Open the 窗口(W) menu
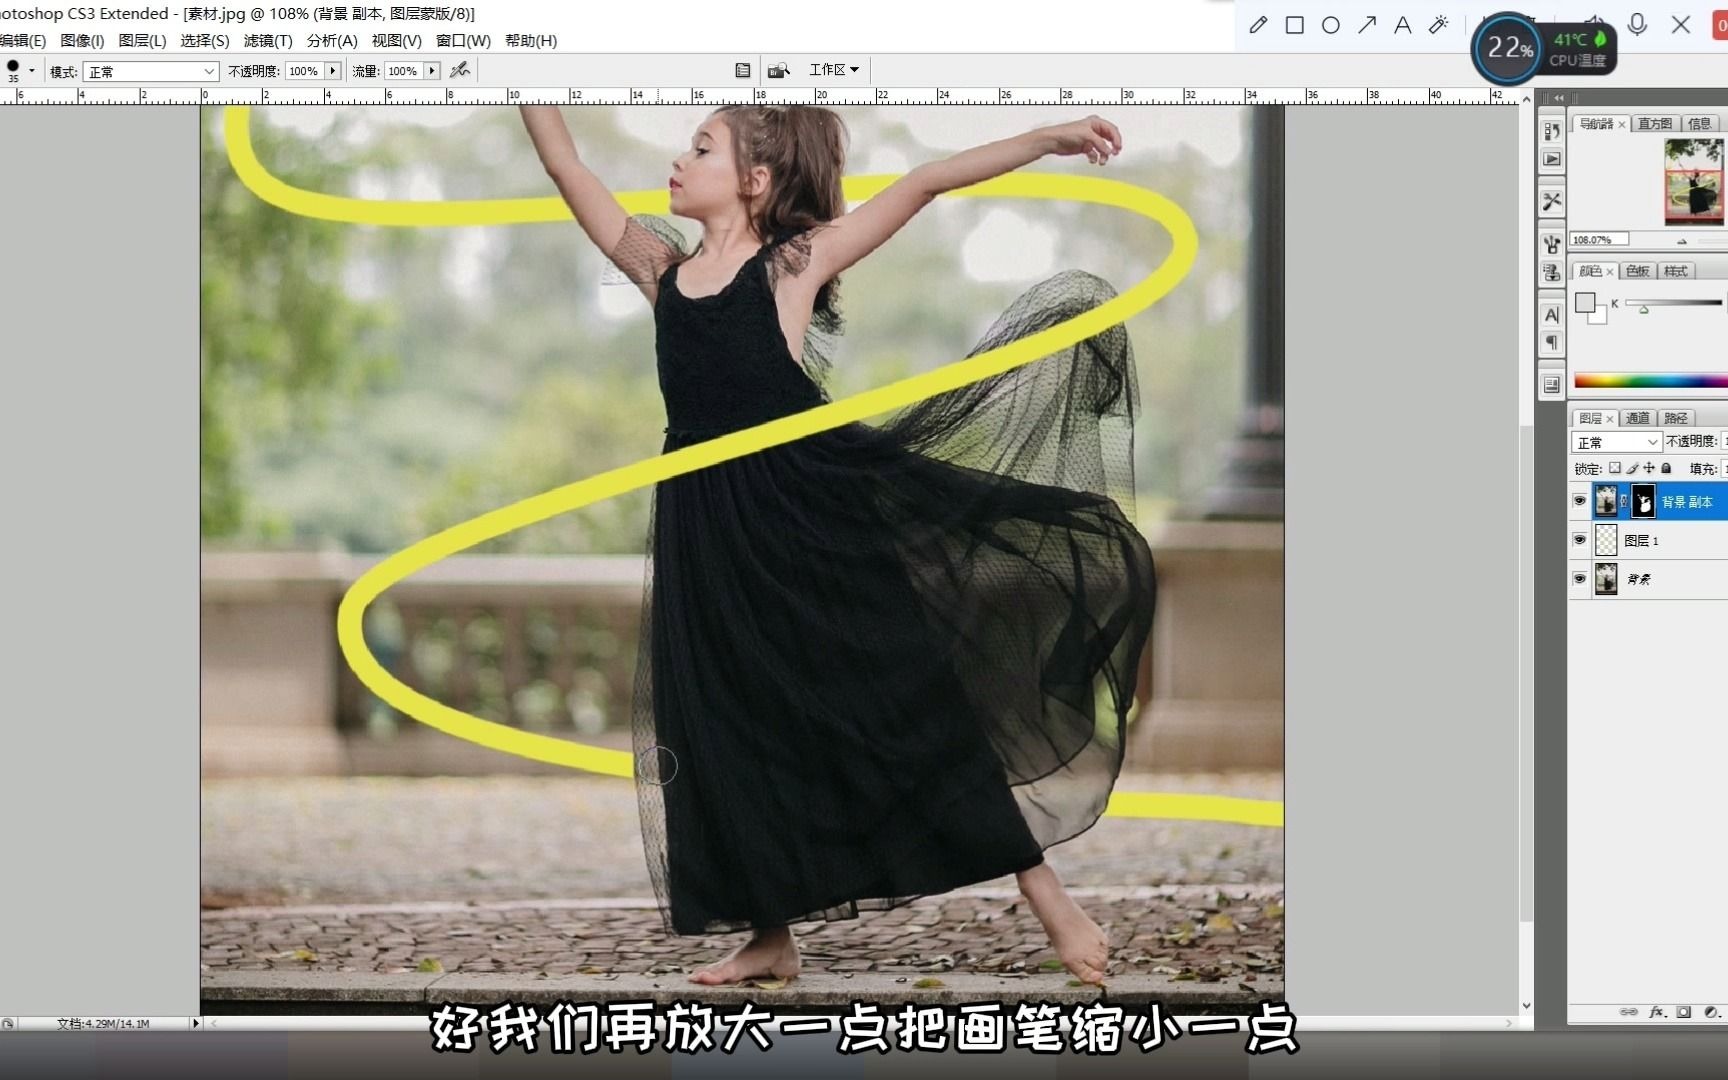The width and height of the screenshot is (1728, 1080). (x=463, y=41)
